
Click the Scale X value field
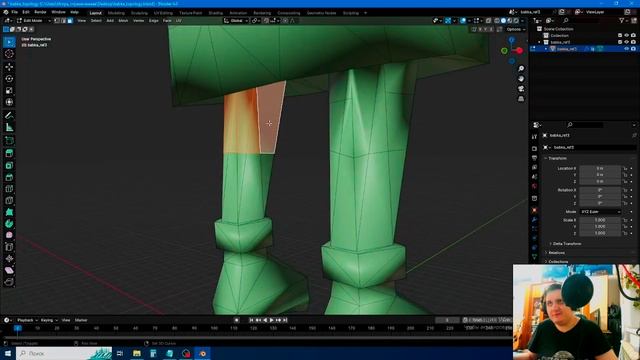[600, 220]
